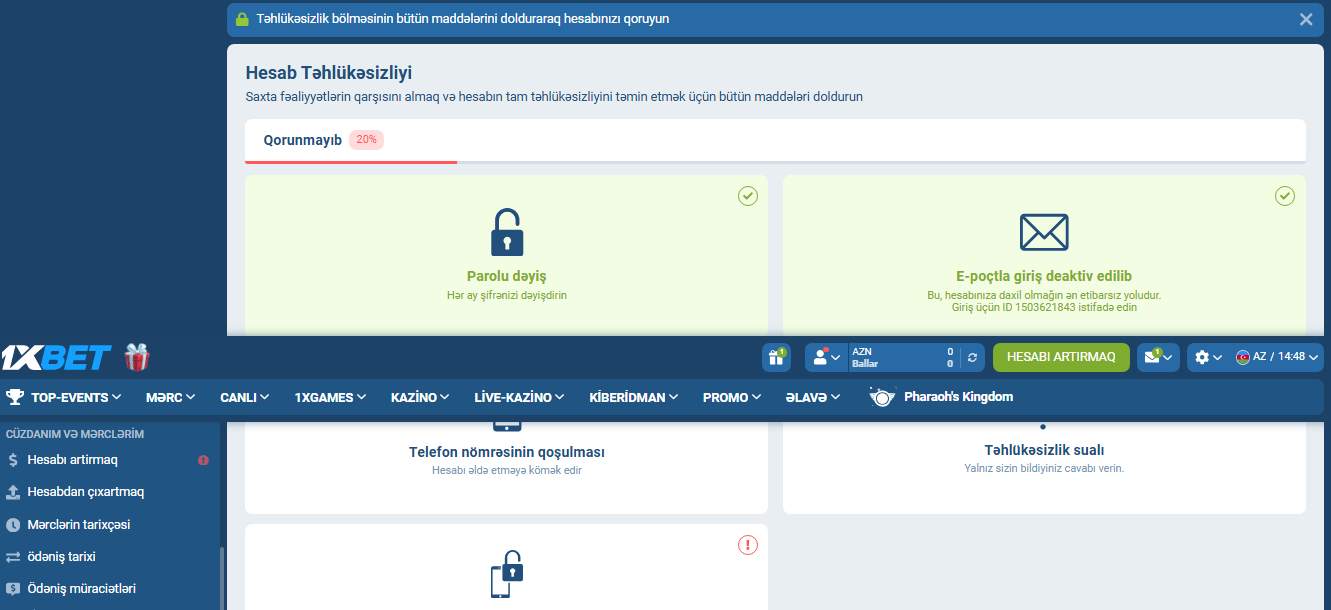Open the AZ language and time dropdown

pyautogui.click(x=1278, y=357)
